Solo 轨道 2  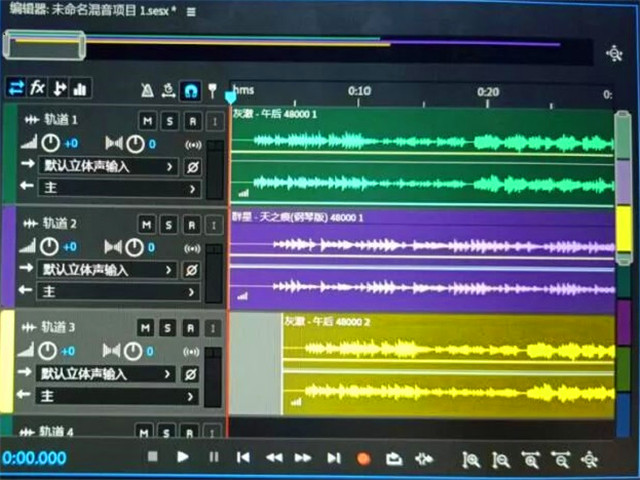[x=169, y=223]
